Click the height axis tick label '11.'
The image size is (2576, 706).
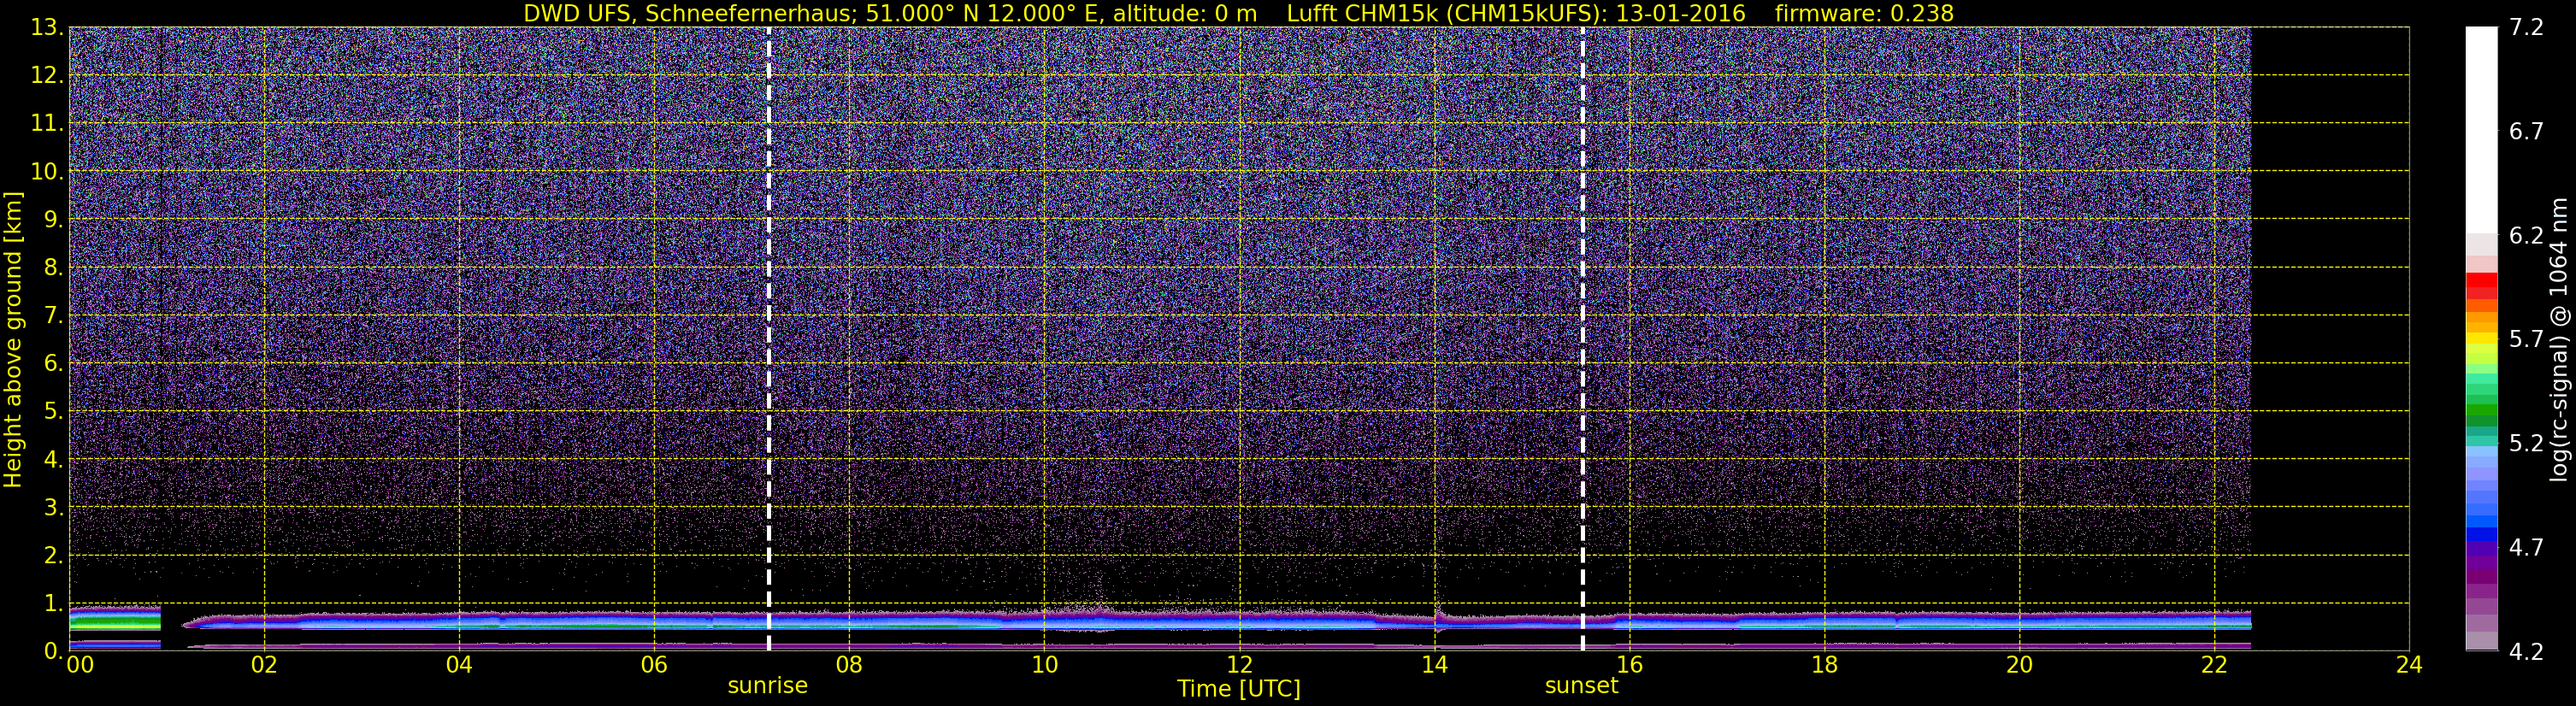[x=47, y=124]
